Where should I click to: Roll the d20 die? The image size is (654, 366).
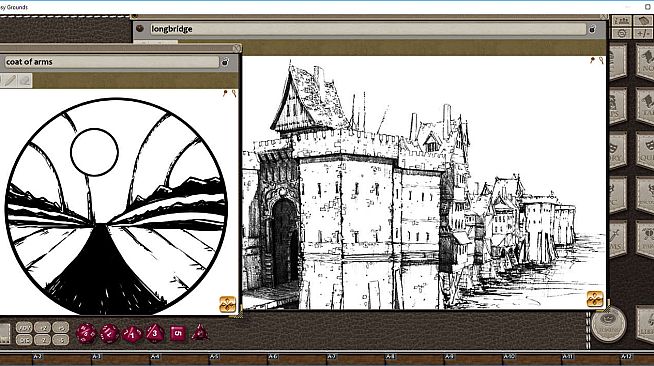(86, 333)
